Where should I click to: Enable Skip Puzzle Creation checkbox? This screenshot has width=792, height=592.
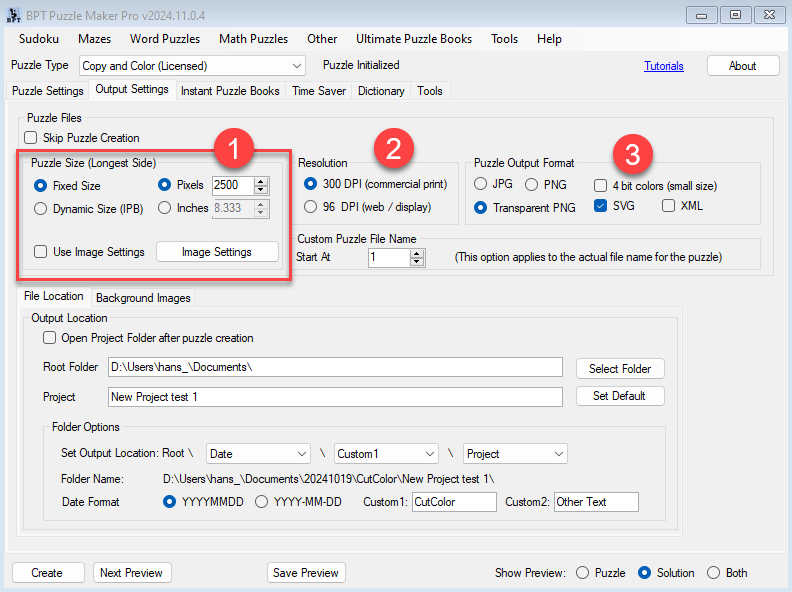click(x=31, y=138)
